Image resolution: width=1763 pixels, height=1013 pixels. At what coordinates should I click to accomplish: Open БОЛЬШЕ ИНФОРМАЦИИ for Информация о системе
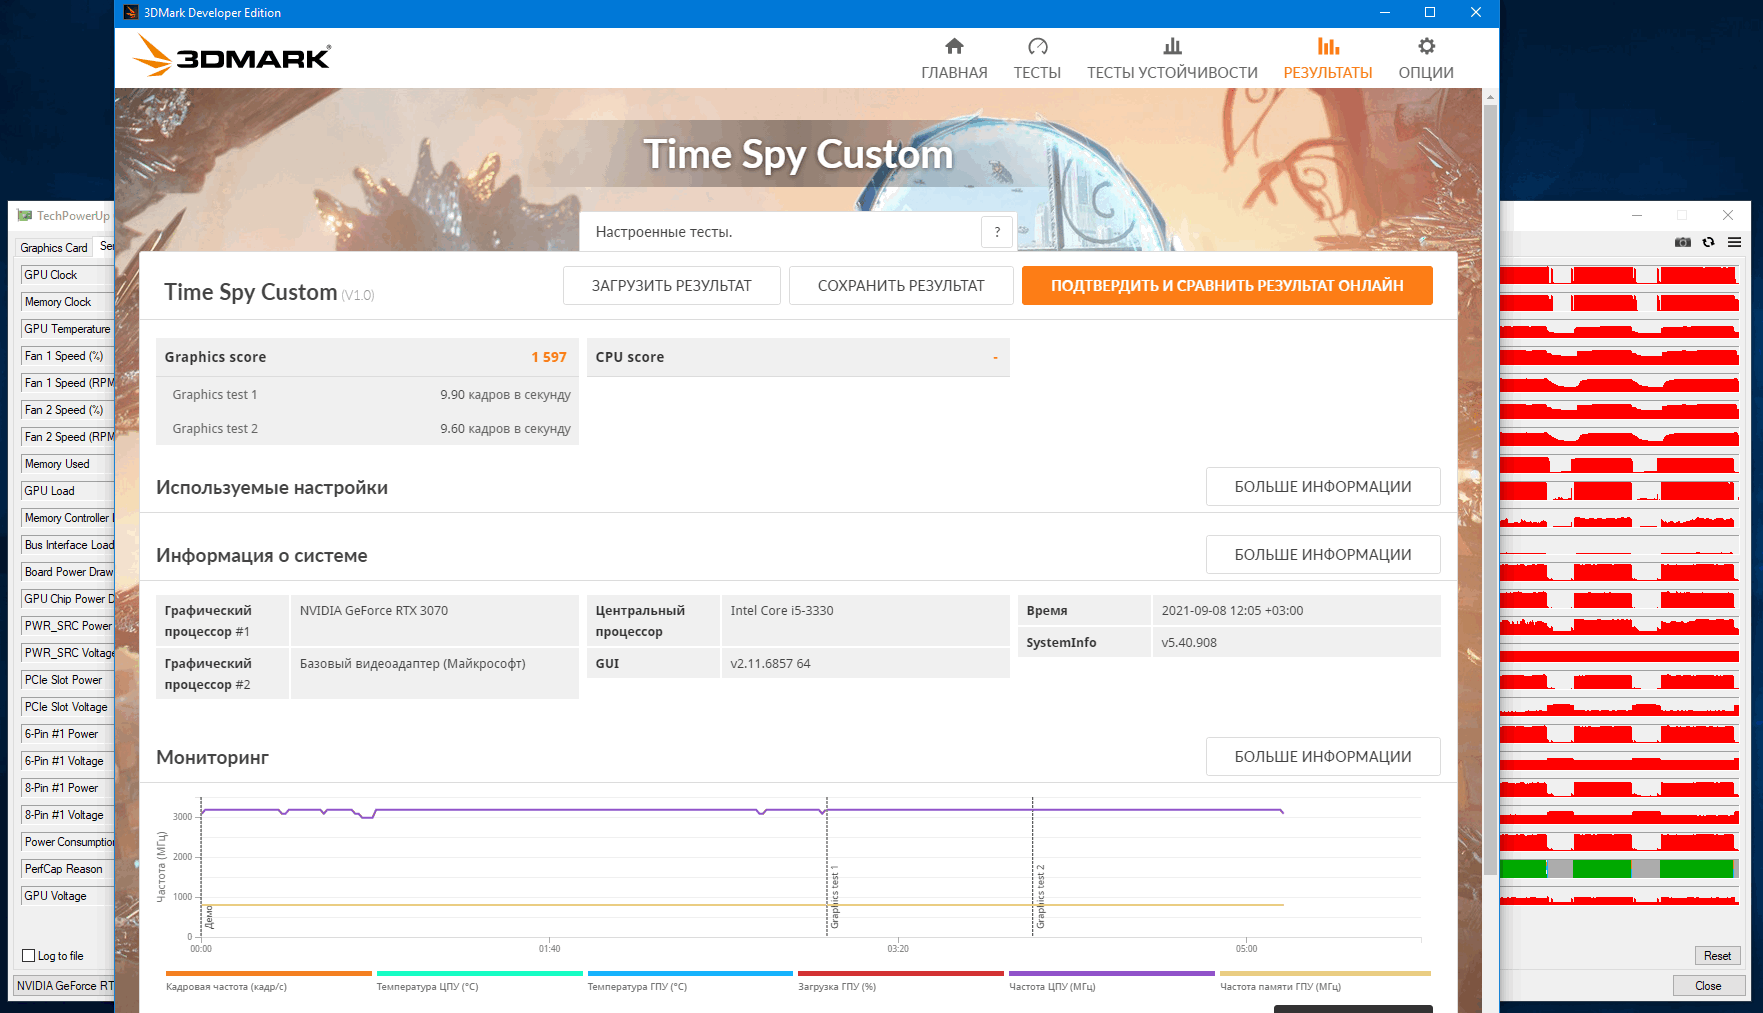click(x=1323, y=555)
